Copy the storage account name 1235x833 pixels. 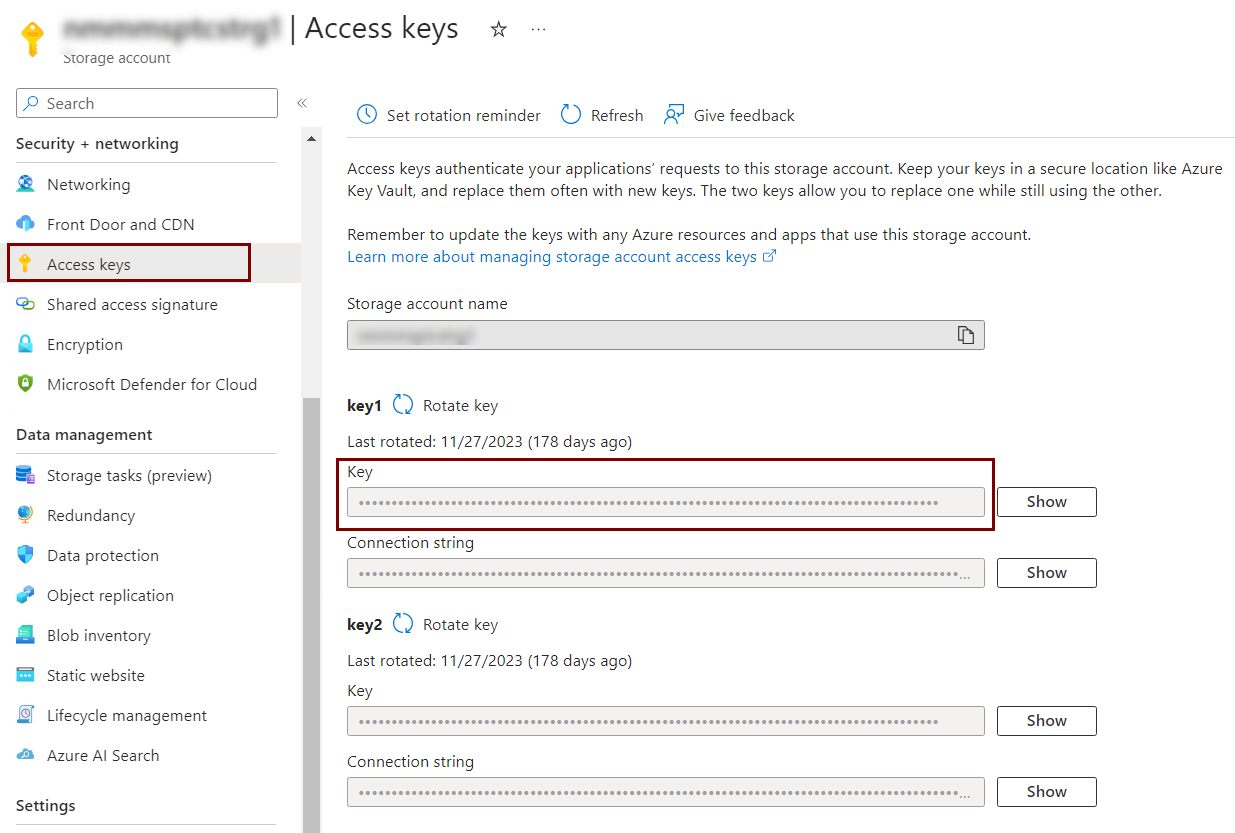click(x=965, y=335)
